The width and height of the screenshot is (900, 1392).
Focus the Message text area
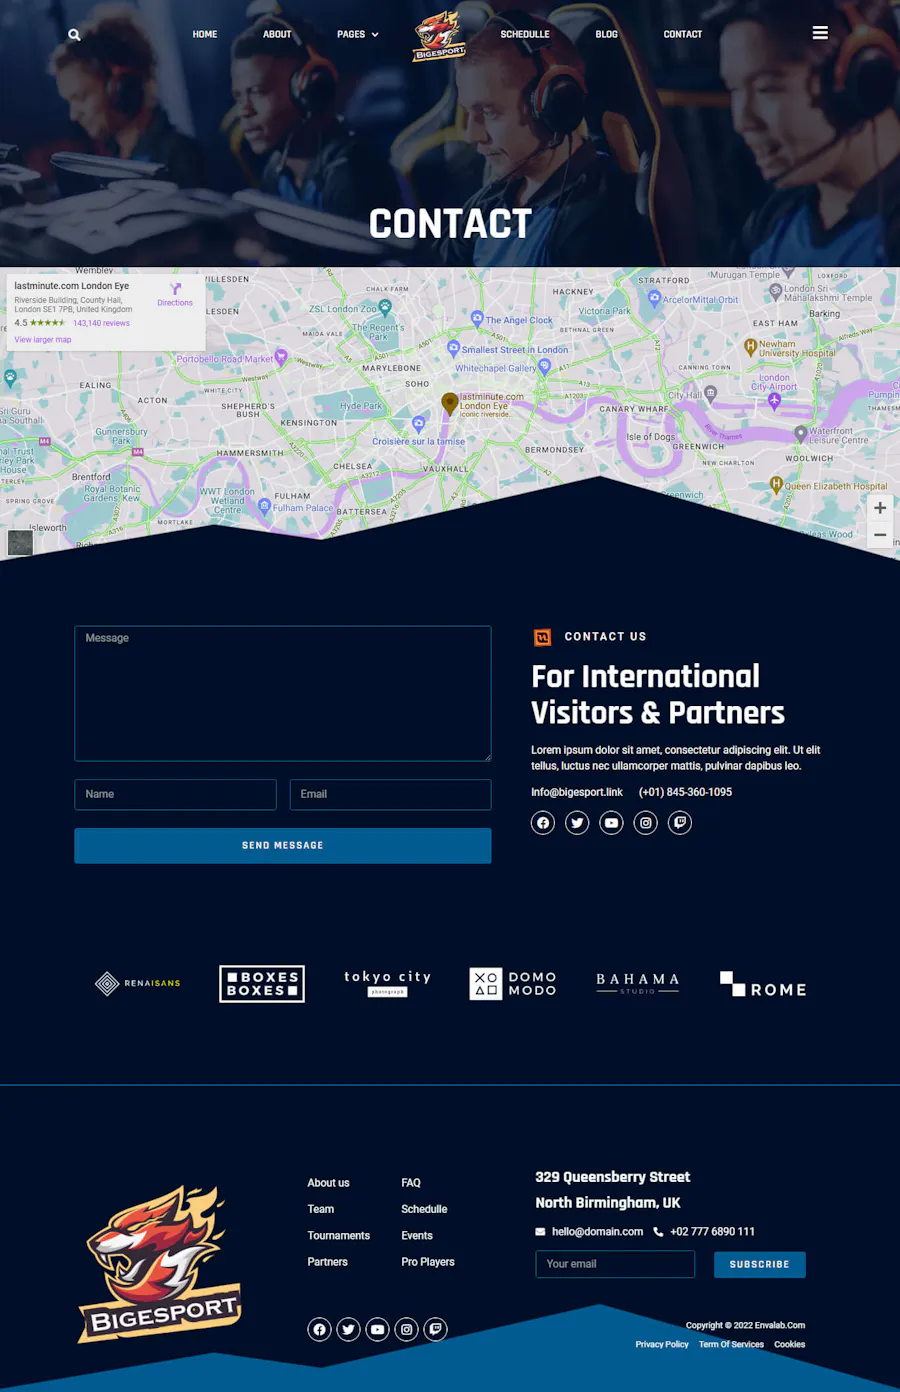(283, 694)
